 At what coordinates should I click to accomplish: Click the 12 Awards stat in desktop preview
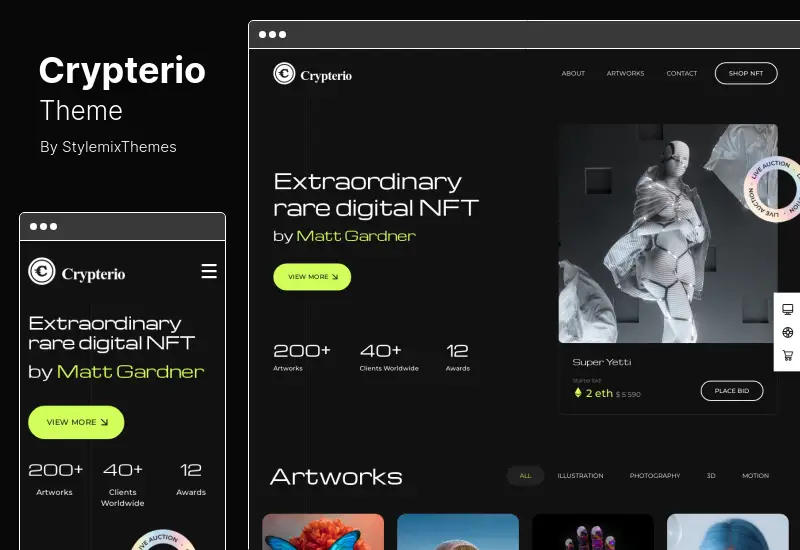coord(458,357)
